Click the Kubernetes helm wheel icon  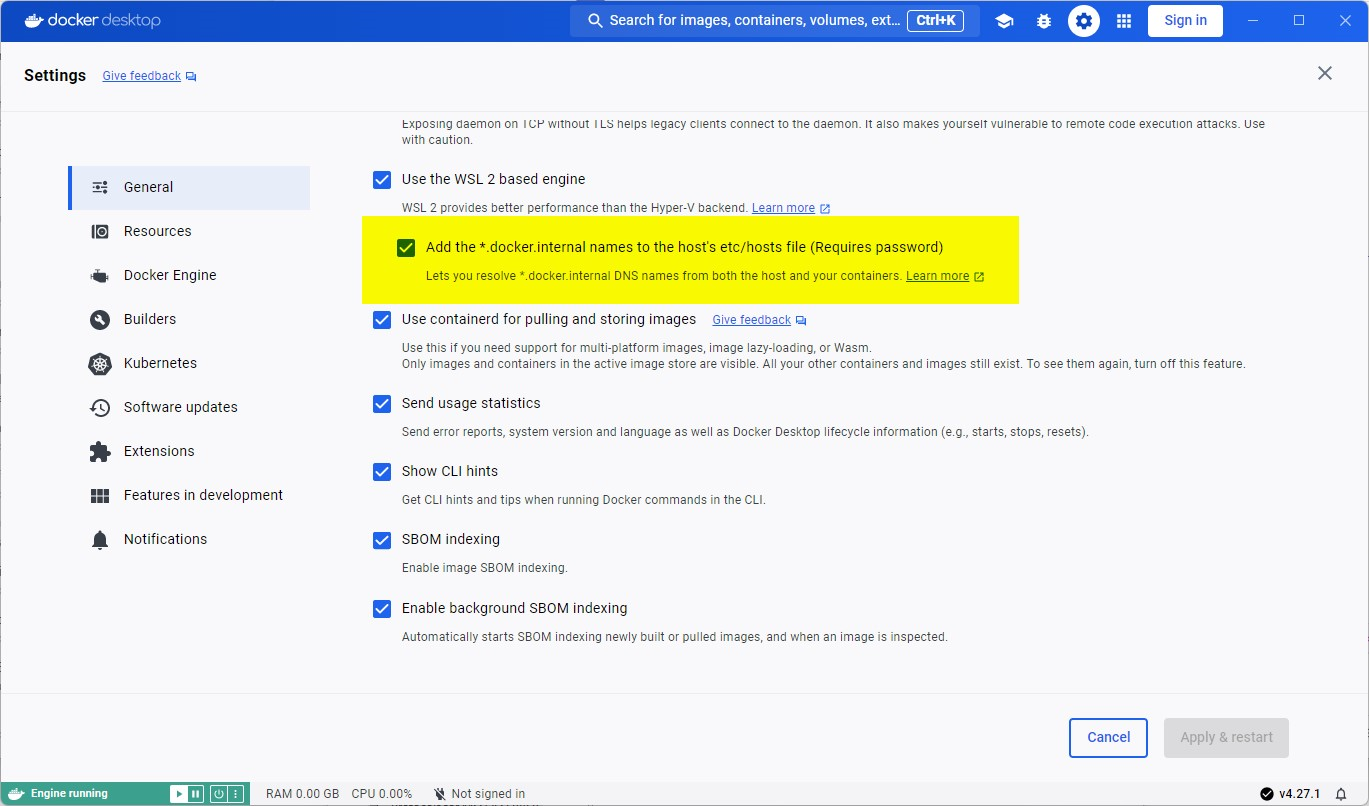[100, 363]
